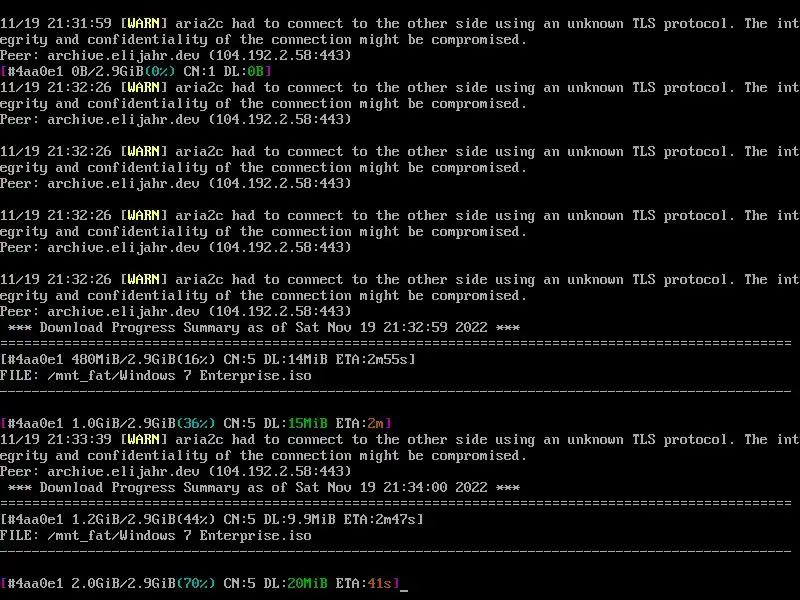Viewport: 800px width, 600px height.
Task: Click 'DL:15MiB' speed value
Action: (295, 423)
